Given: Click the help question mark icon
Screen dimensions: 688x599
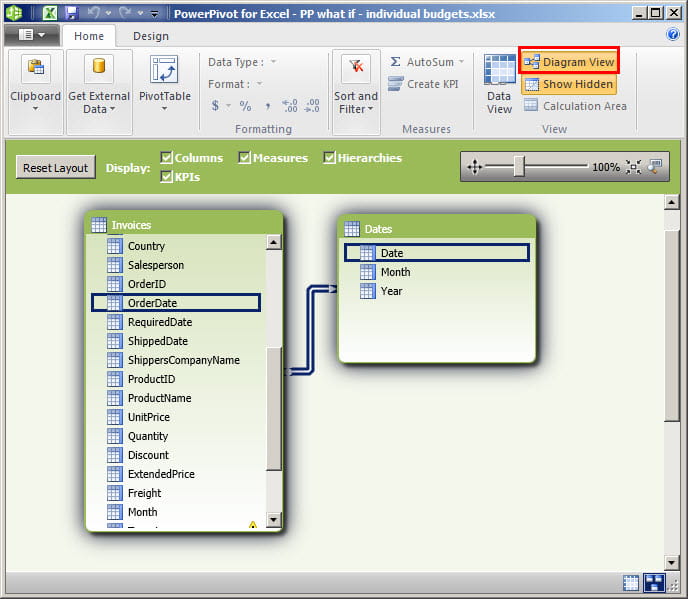Looking at the screenshot, I should coord(673,34).
